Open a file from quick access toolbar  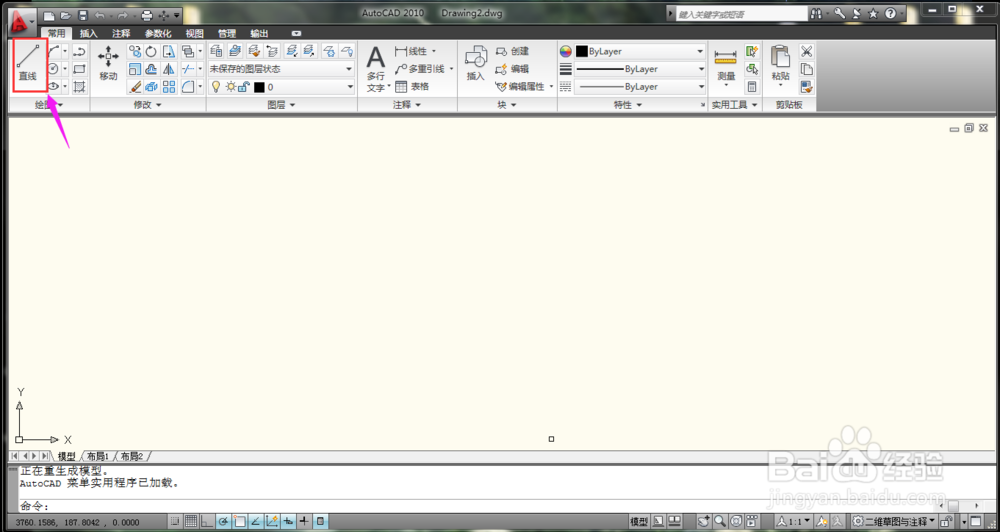tap(66, 15)
